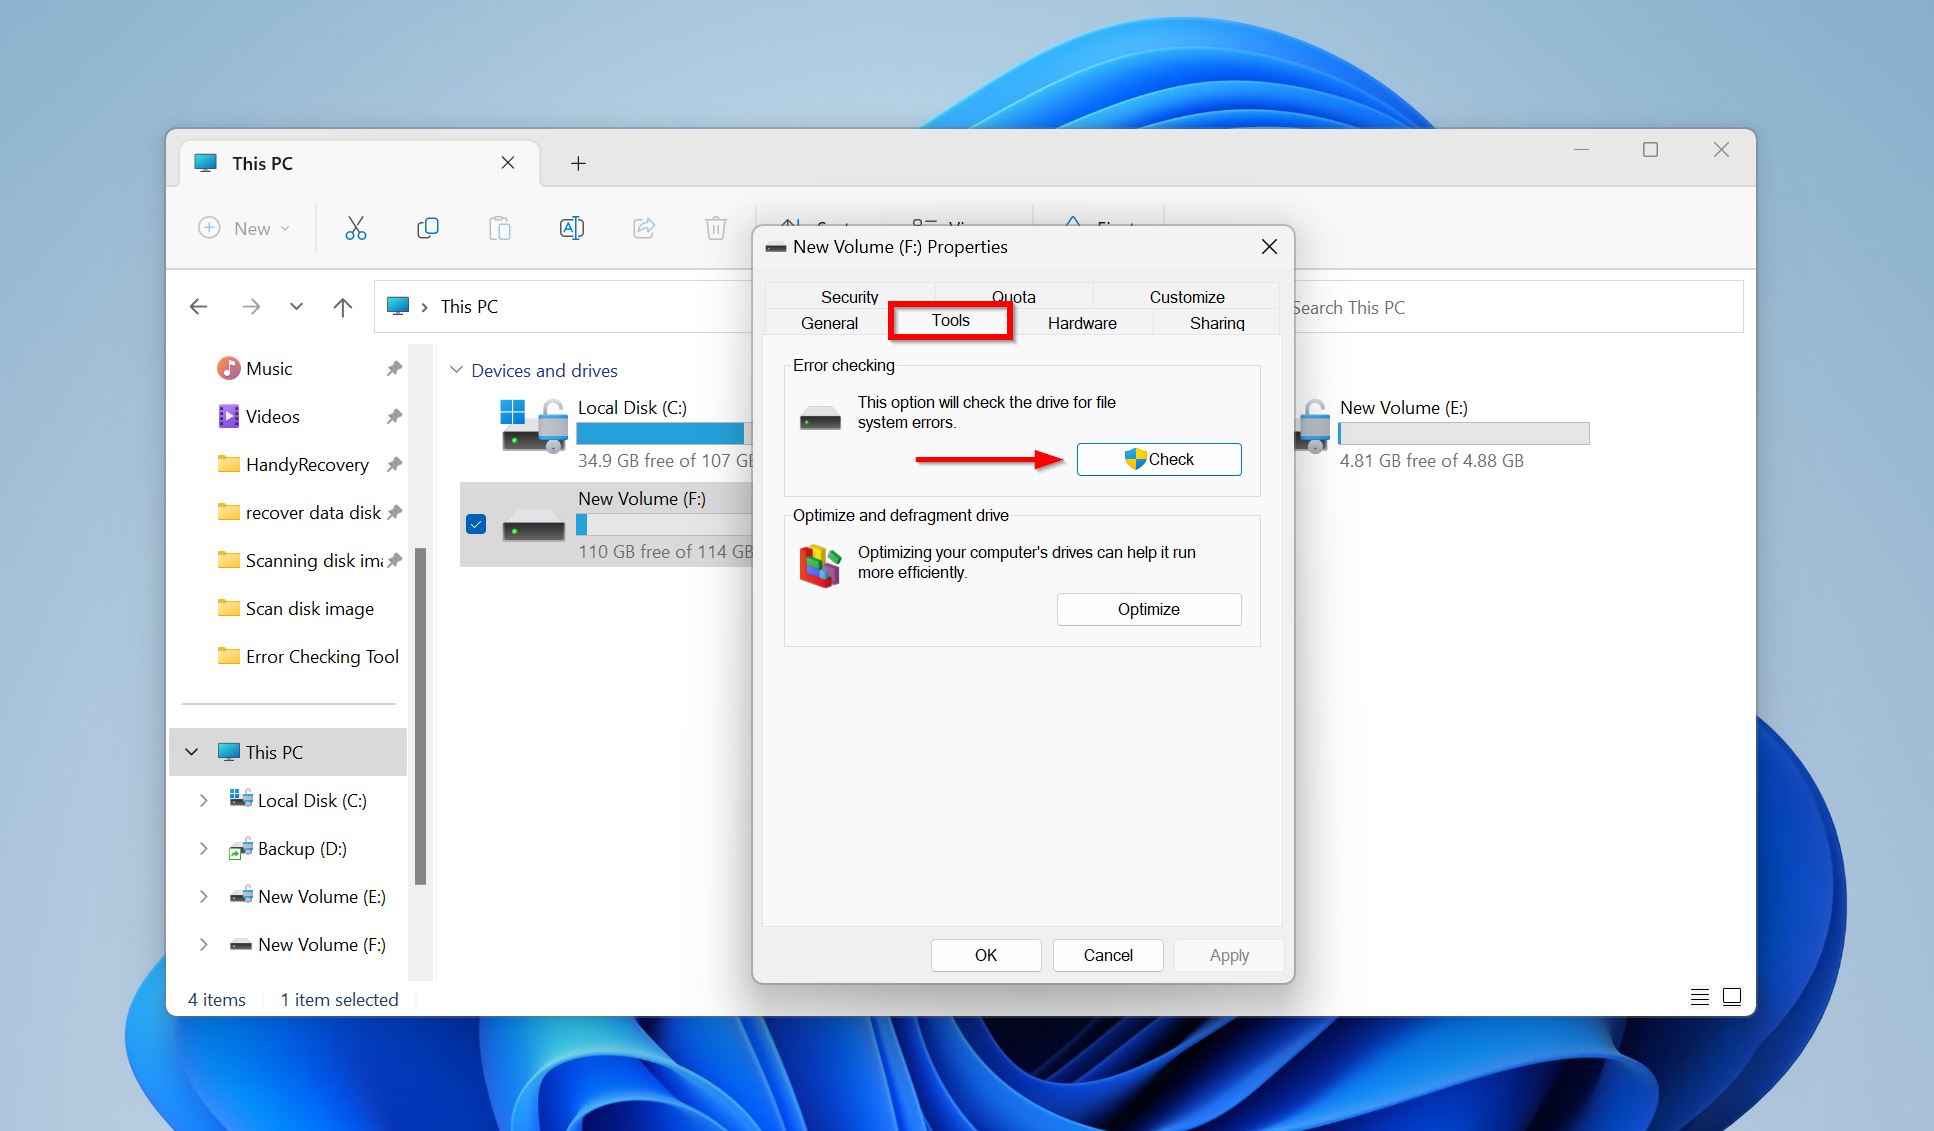The width and height of the screenshot is (1934, 1131).
Task: Expand Local Disk (C:) tree node
Action: click(x=204, y=801)
